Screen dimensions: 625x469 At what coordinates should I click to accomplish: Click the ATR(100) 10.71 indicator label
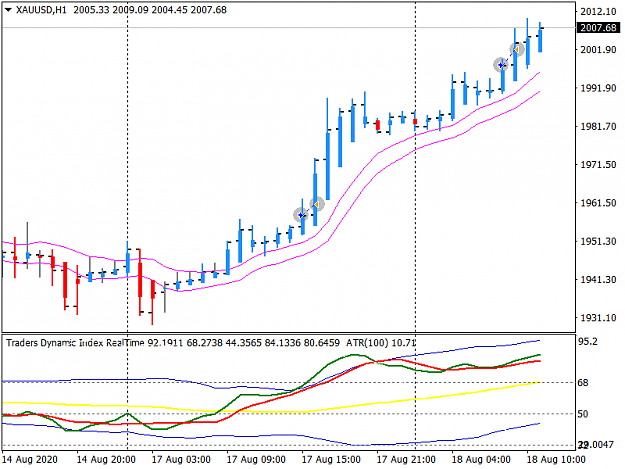(x=381, y=343)
